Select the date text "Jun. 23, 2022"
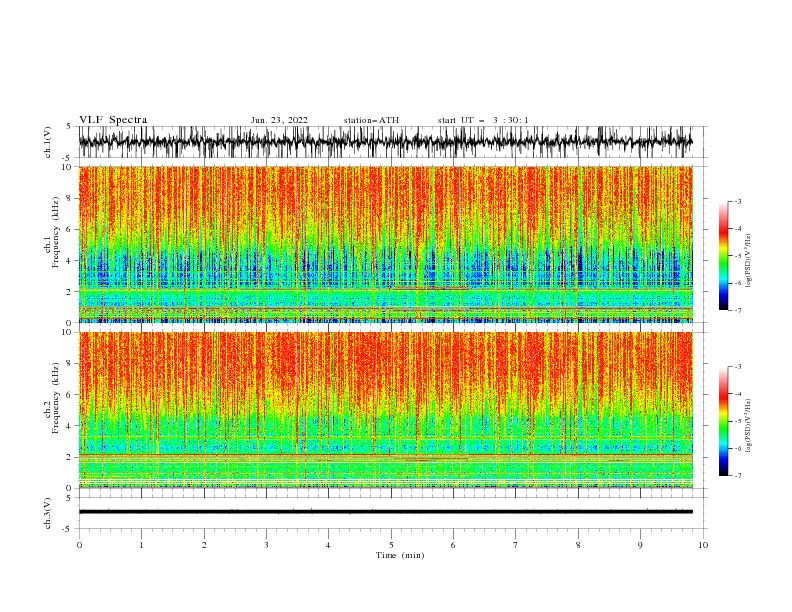 (x=279, y=120)
